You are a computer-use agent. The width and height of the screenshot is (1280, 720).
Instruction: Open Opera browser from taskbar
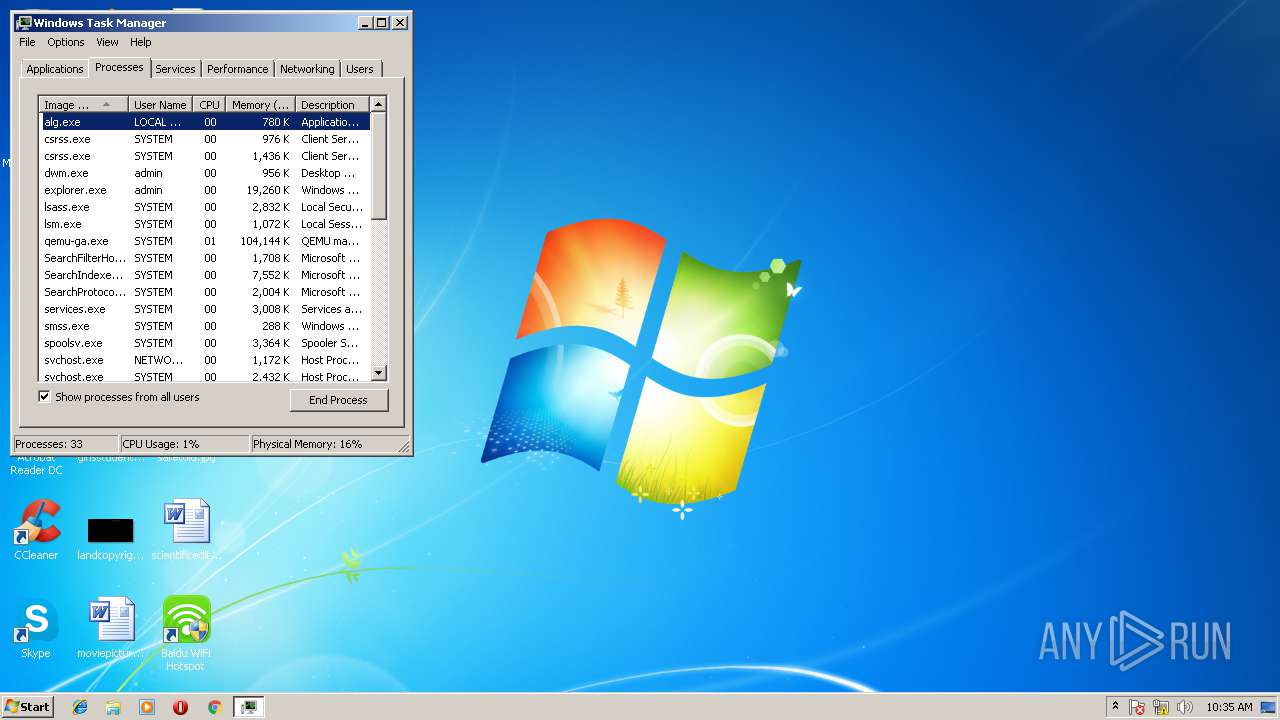[180, 707]
